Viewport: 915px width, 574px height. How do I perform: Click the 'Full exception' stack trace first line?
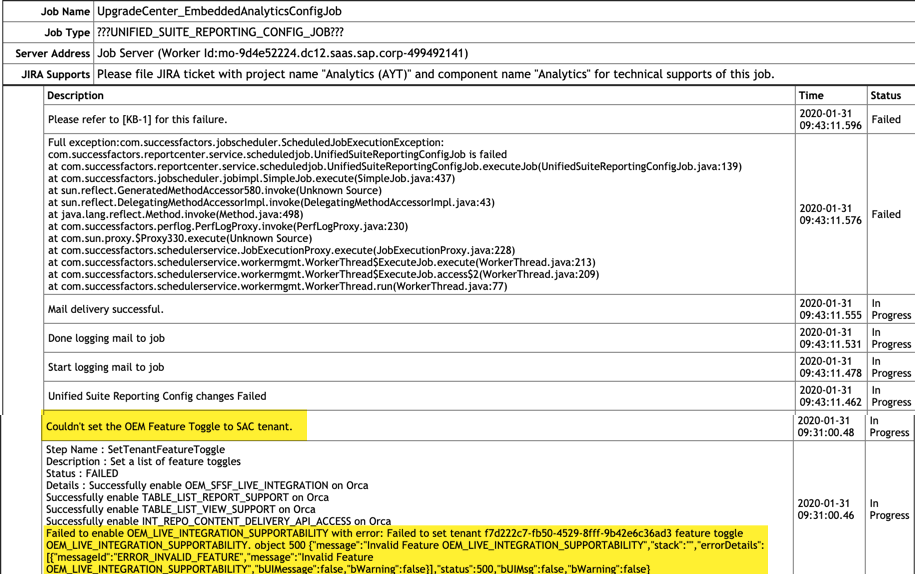pos(246,142)
